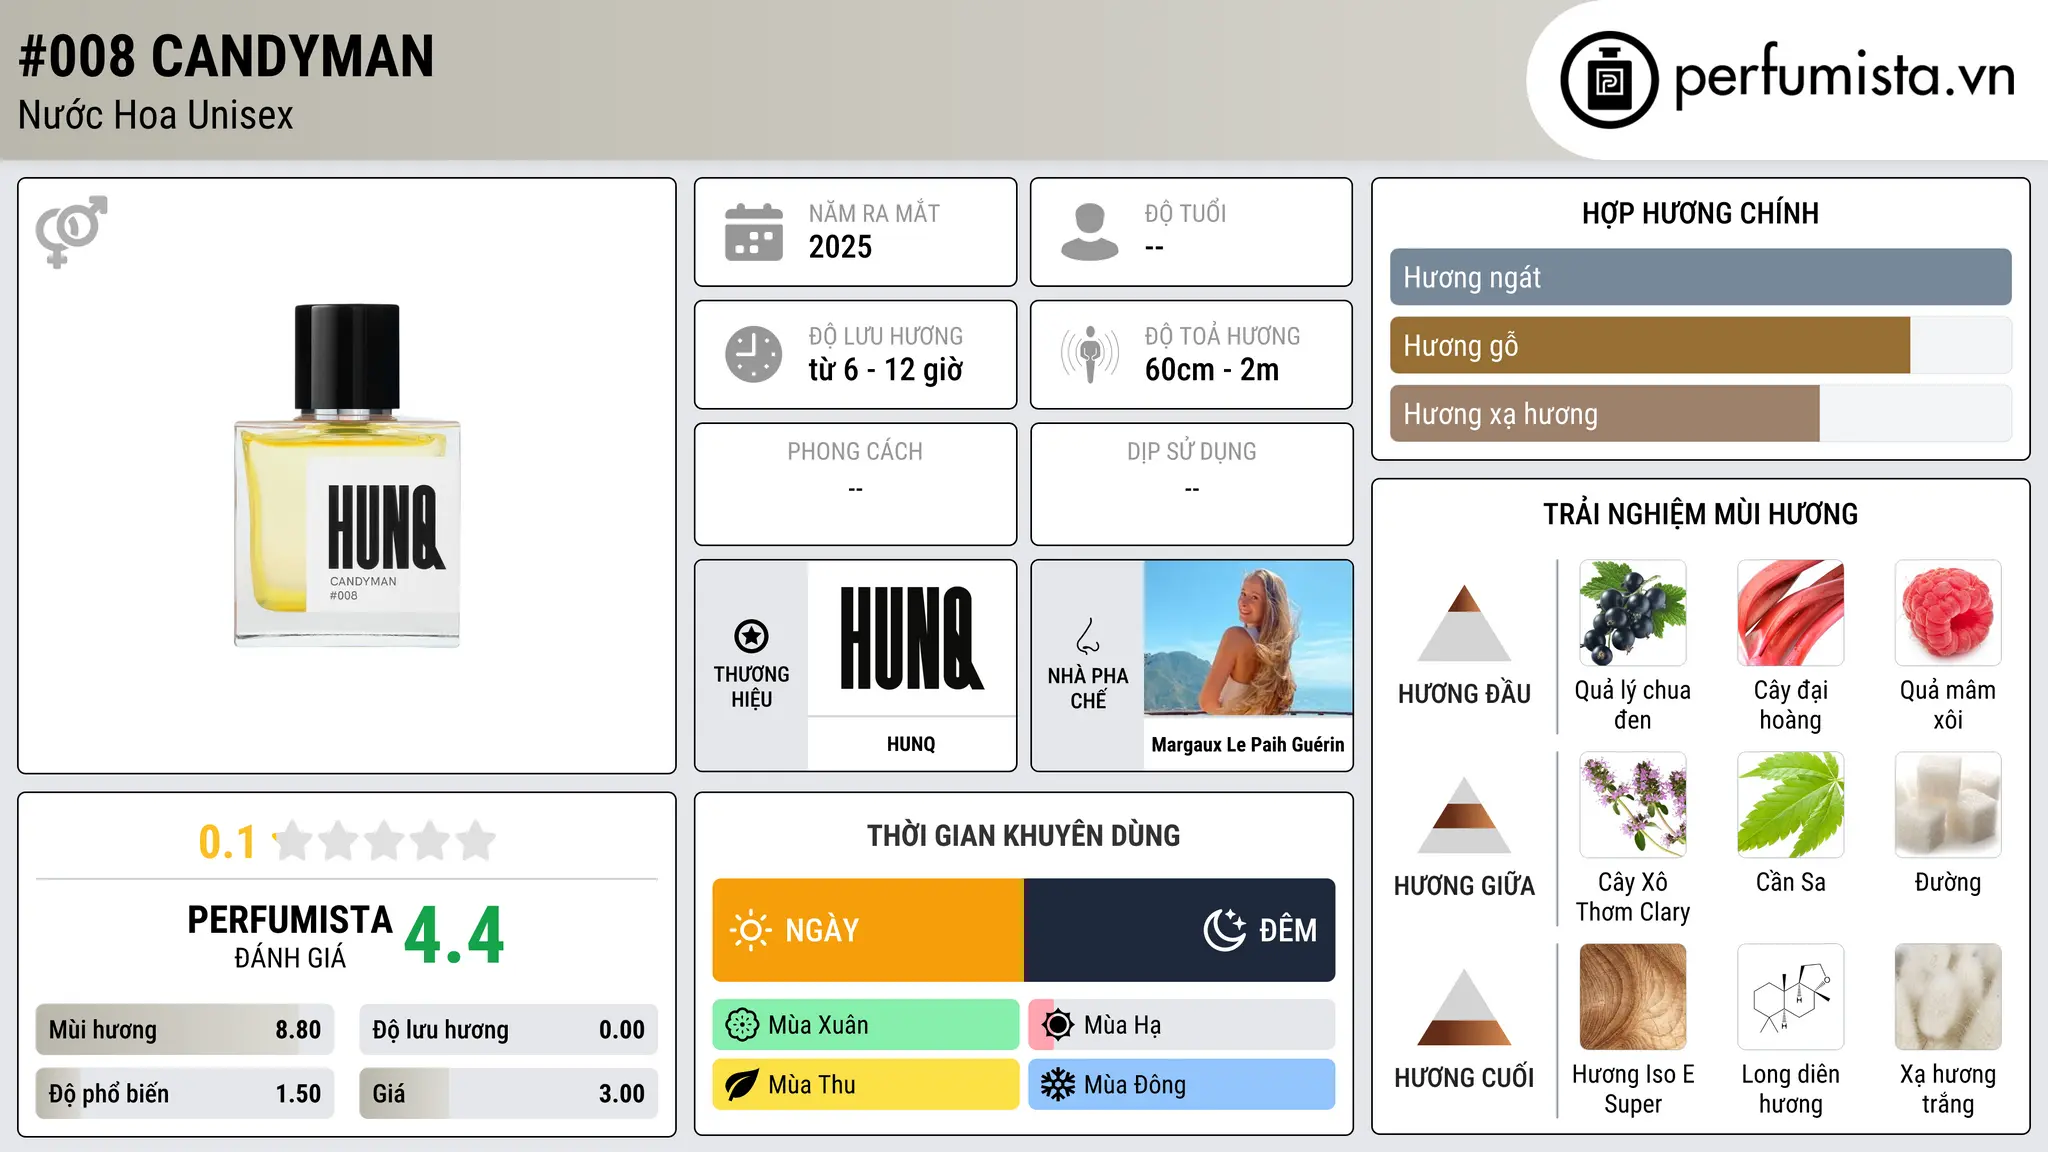
Task: Select the Cây đại hoàng note image
Action: [1791, 613]
